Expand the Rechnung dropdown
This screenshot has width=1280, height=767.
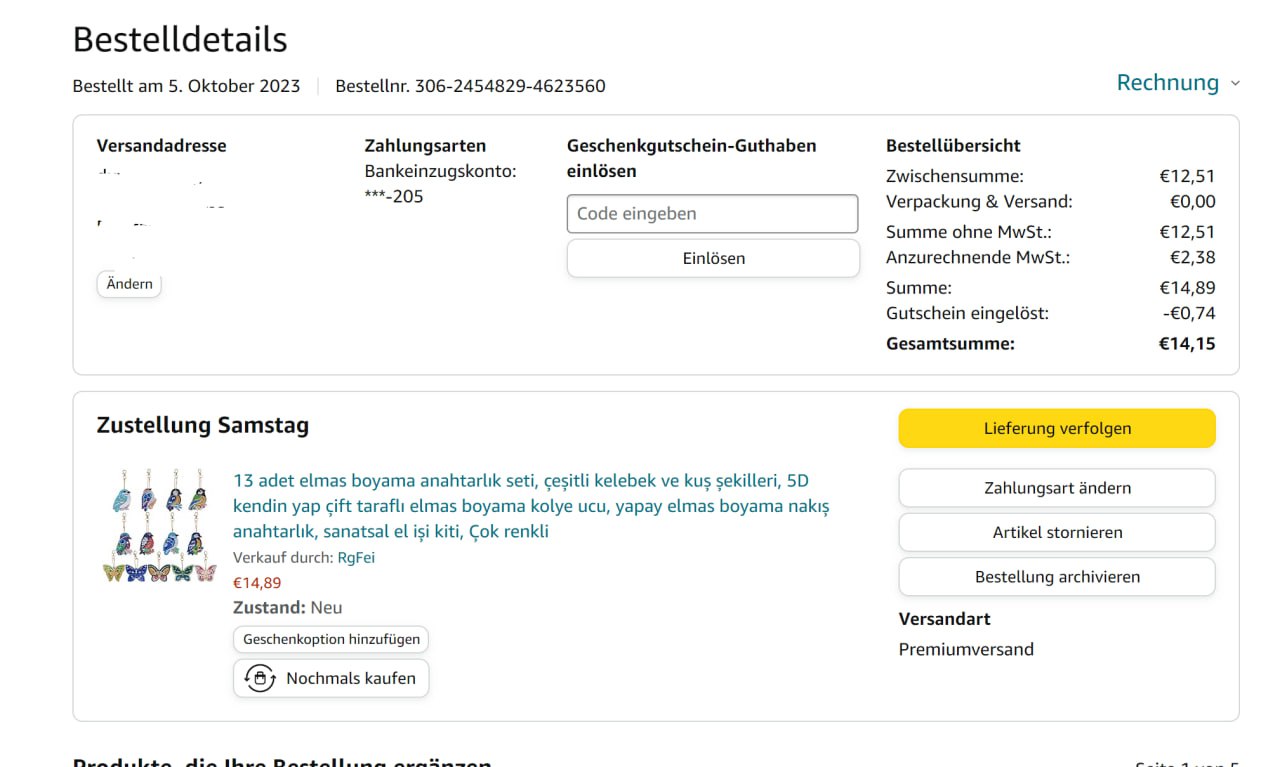tap(1167, 83)
